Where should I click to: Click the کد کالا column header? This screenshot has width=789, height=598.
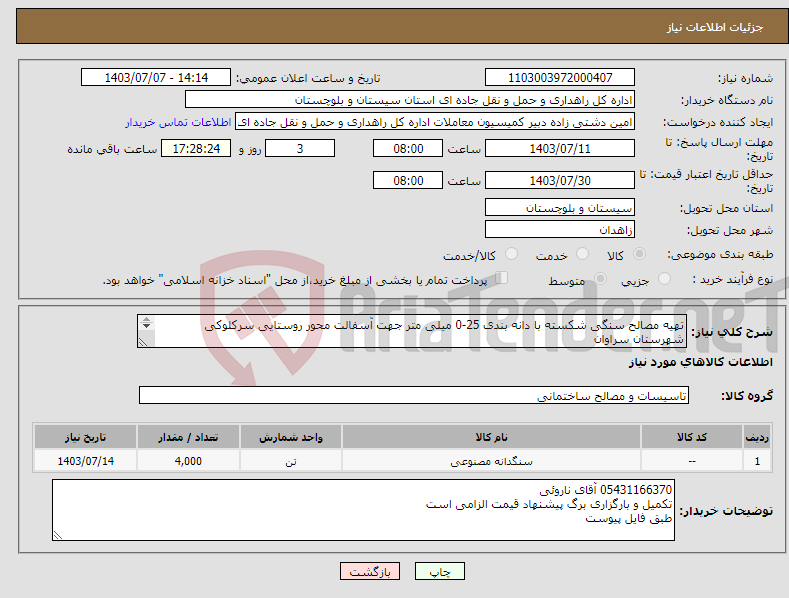tap(692, 437)
